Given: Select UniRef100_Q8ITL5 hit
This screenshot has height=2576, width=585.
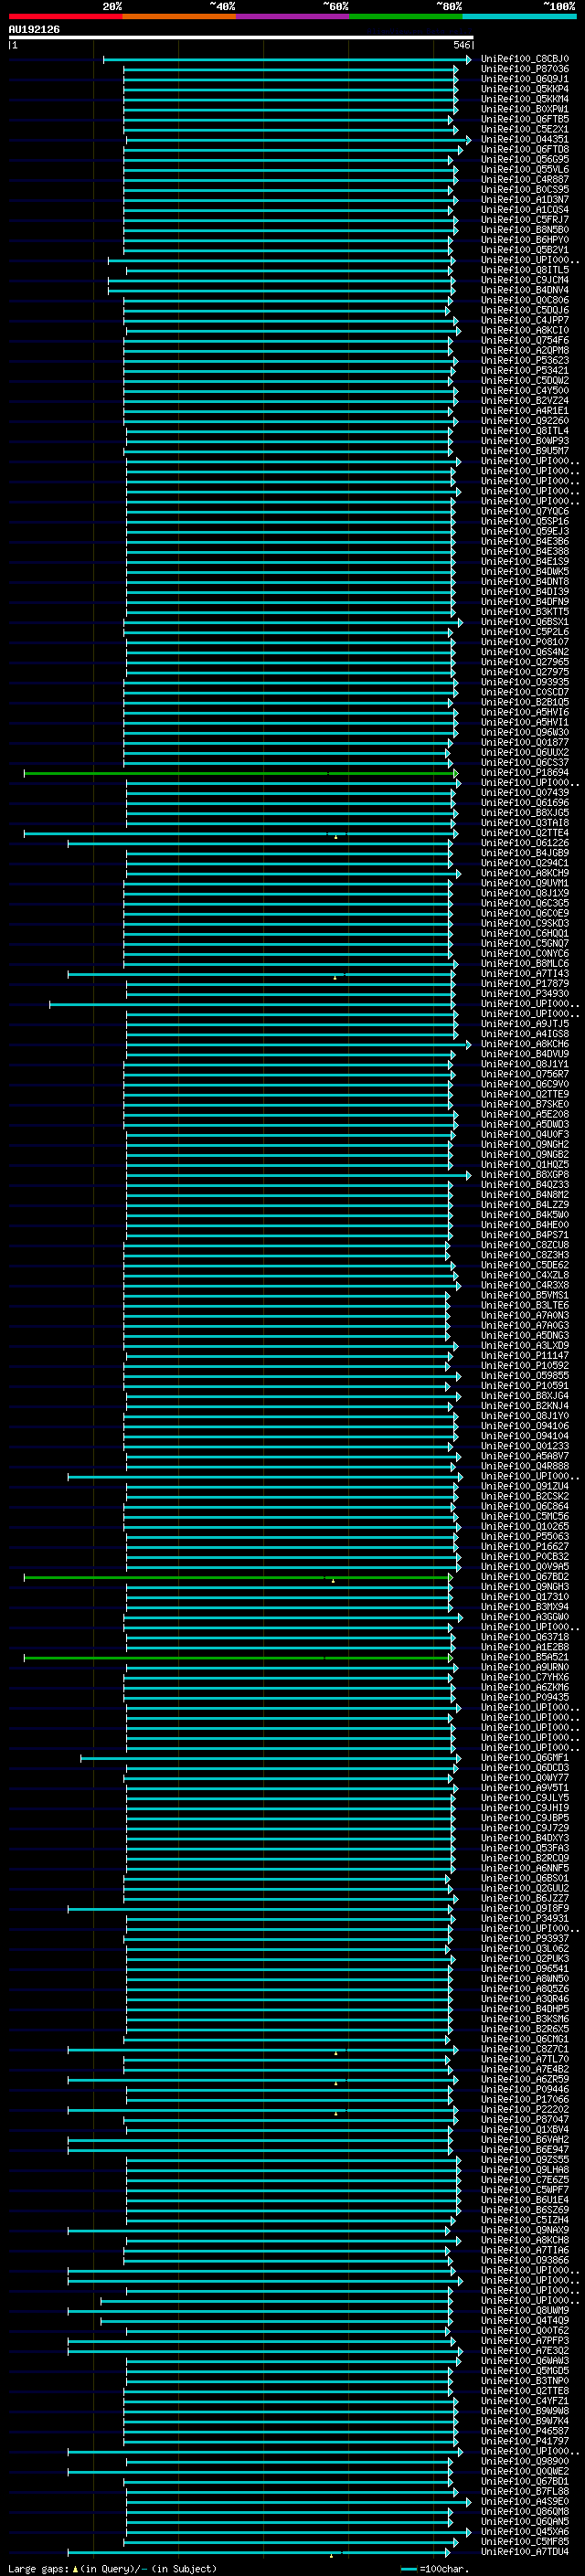Looking at the screenshot, I should pyautogui.click(x=524, y=270).
